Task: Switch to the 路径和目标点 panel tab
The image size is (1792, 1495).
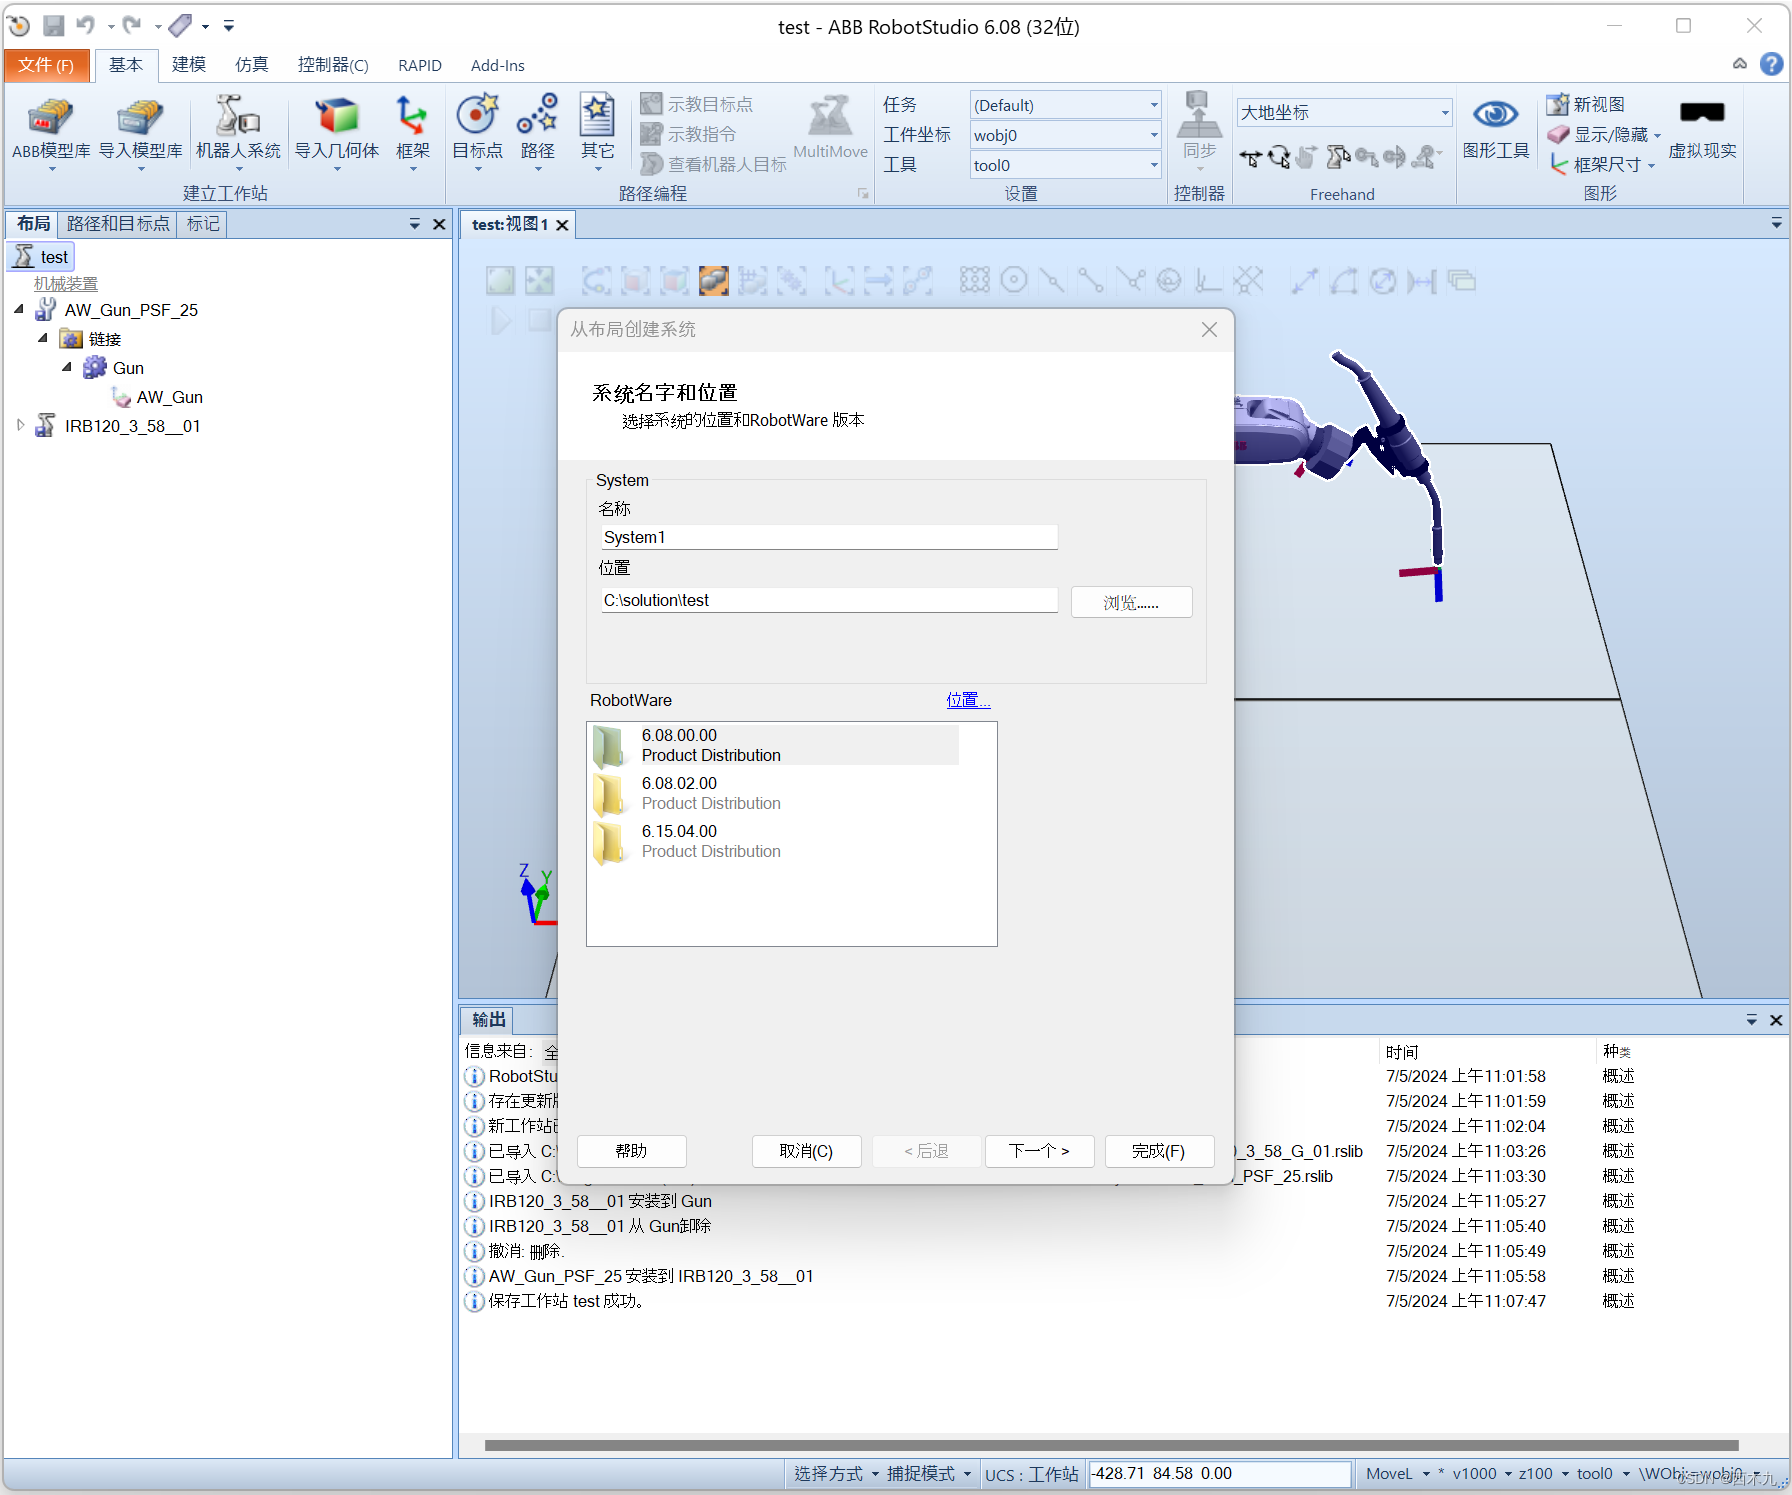Action: point(118,224)
